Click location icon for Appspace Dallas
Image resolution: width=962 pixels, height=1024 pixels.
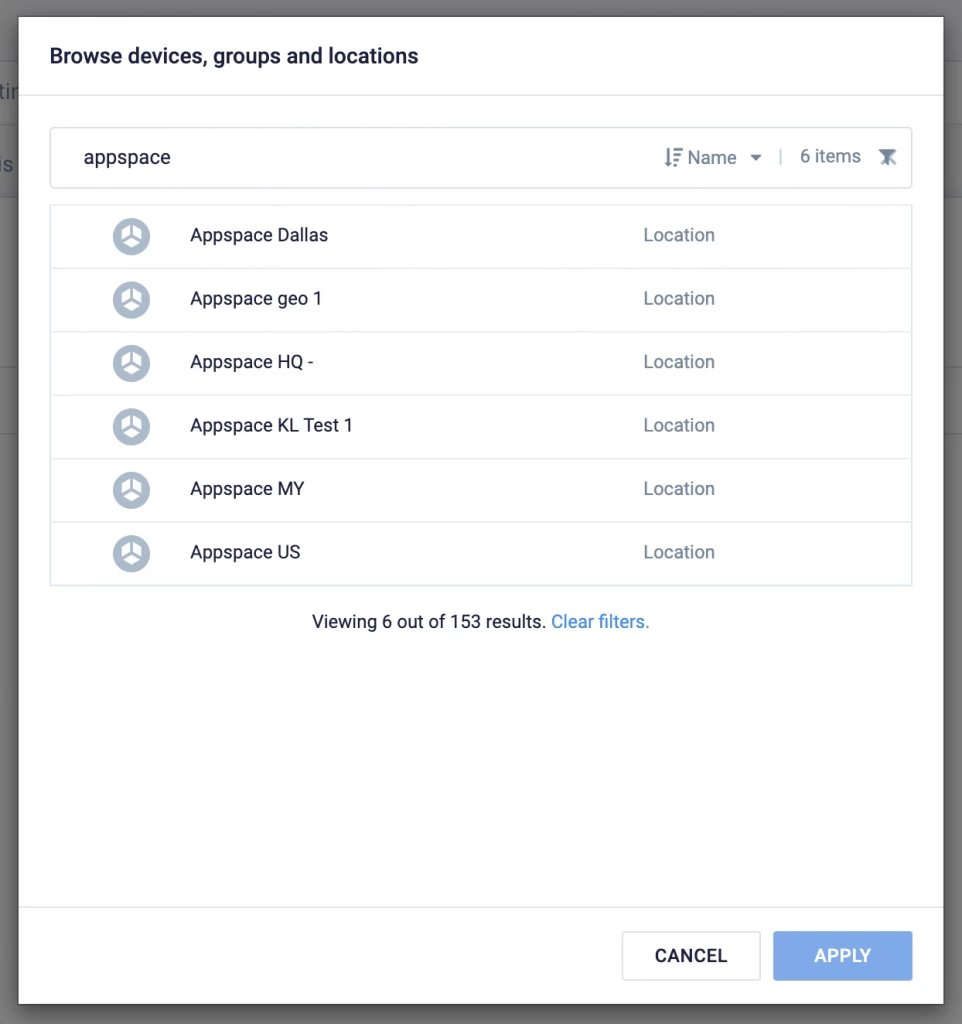click(131, 236)
